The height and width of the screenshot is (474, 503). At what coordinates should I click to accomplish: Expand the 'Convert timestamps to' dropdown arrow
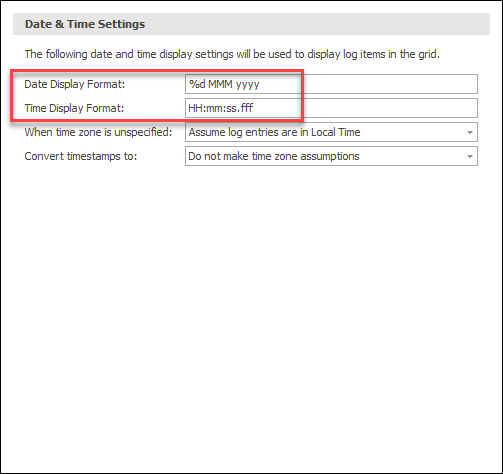tap(470, 156)
